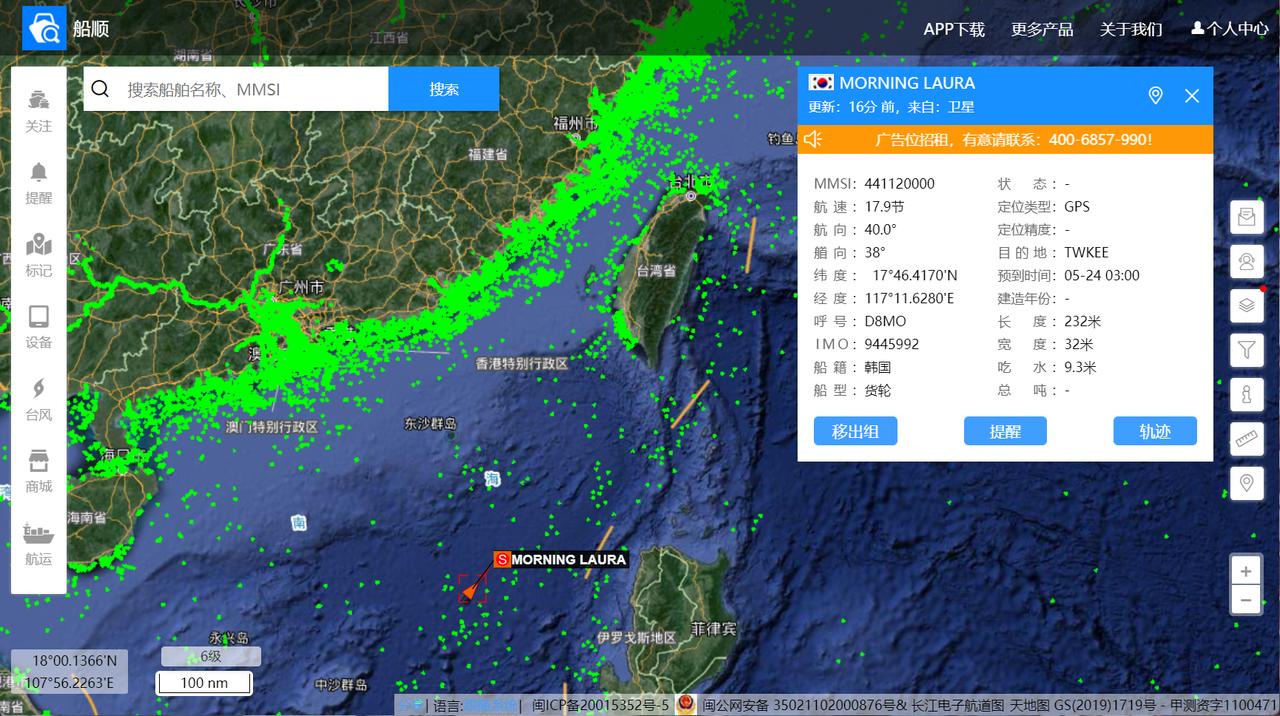Locate MORNING LAURA via pin icon in header

[1155, 95]
